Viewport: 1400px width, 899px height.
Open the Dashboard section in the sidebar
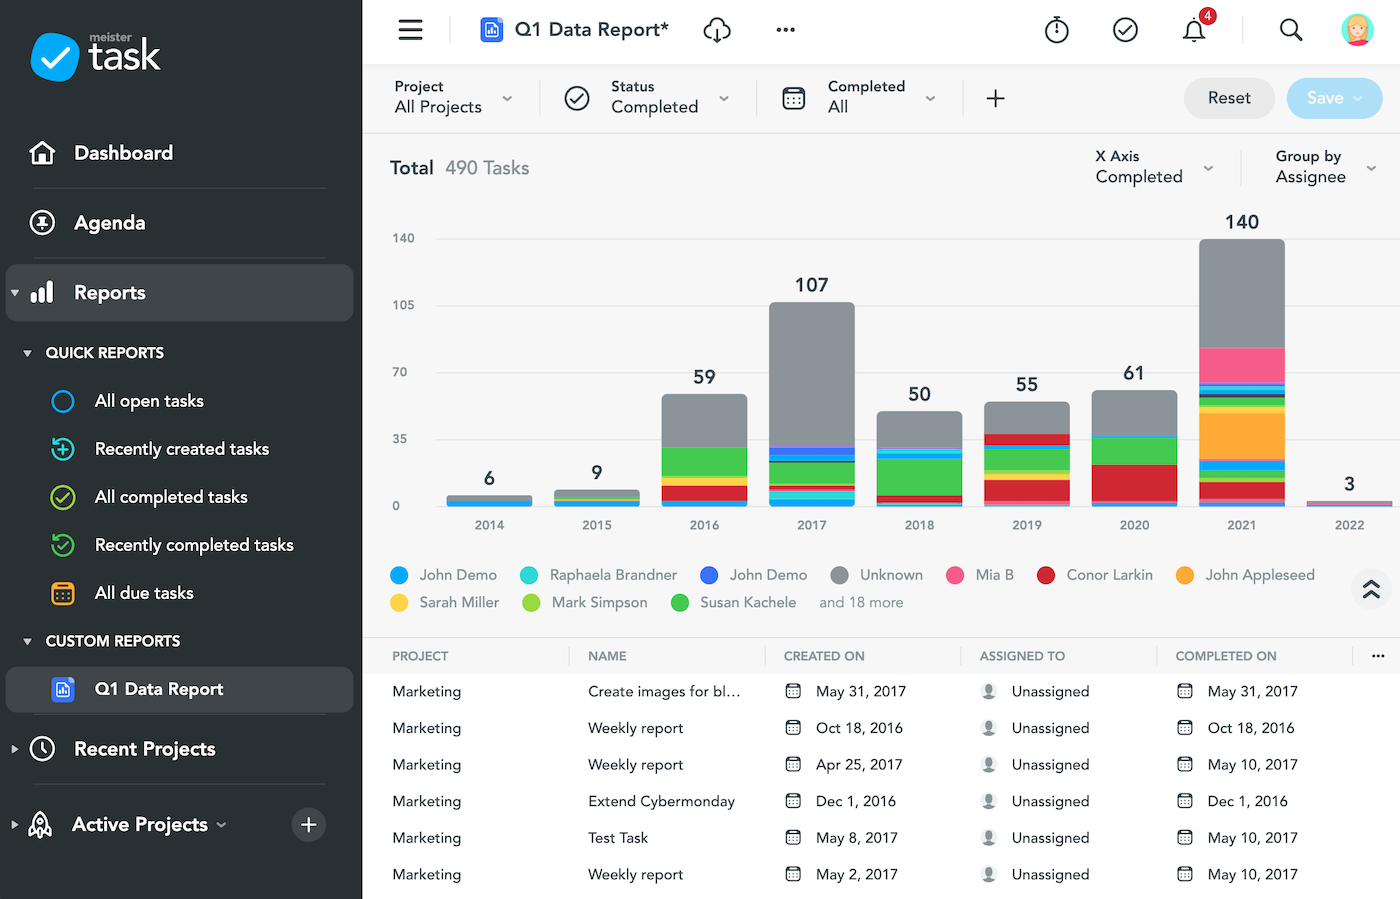[x=123, y=152]
